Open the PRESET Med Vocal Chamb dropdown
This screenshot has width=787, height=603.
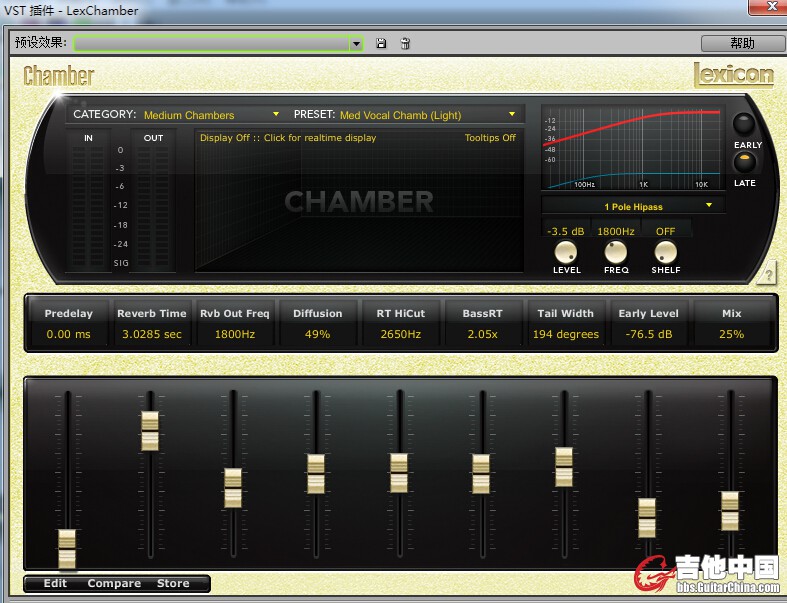click(x=428, y=115)
